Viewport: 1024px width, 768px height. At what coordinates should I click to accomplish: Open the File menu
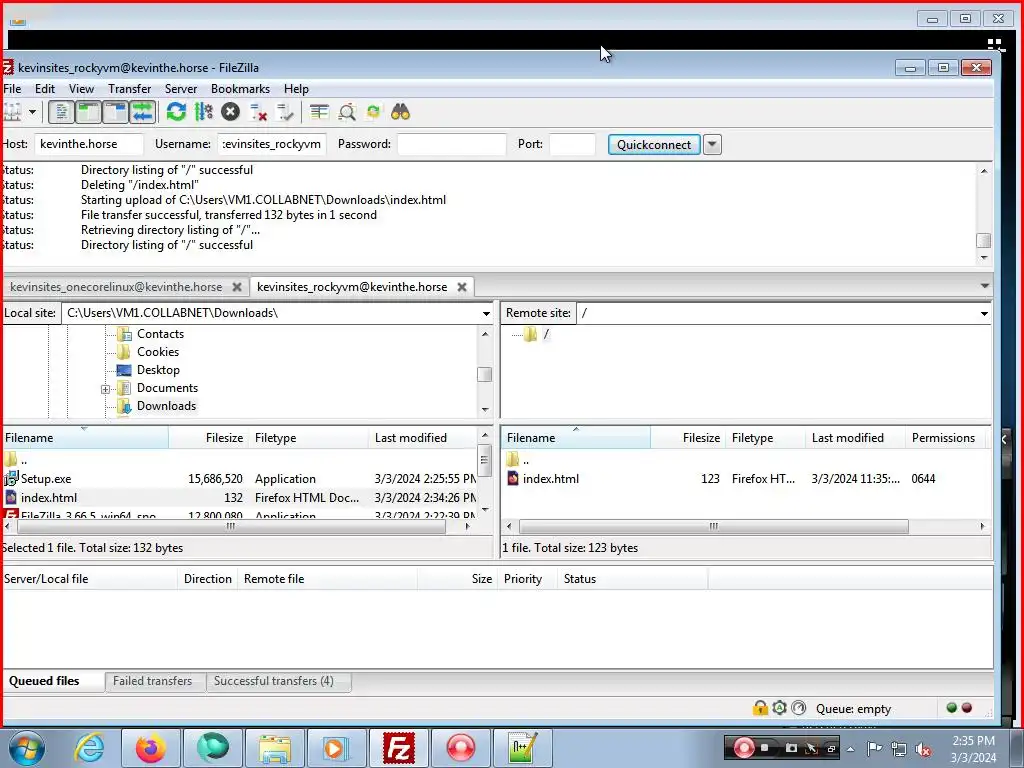tap(12, 89)
